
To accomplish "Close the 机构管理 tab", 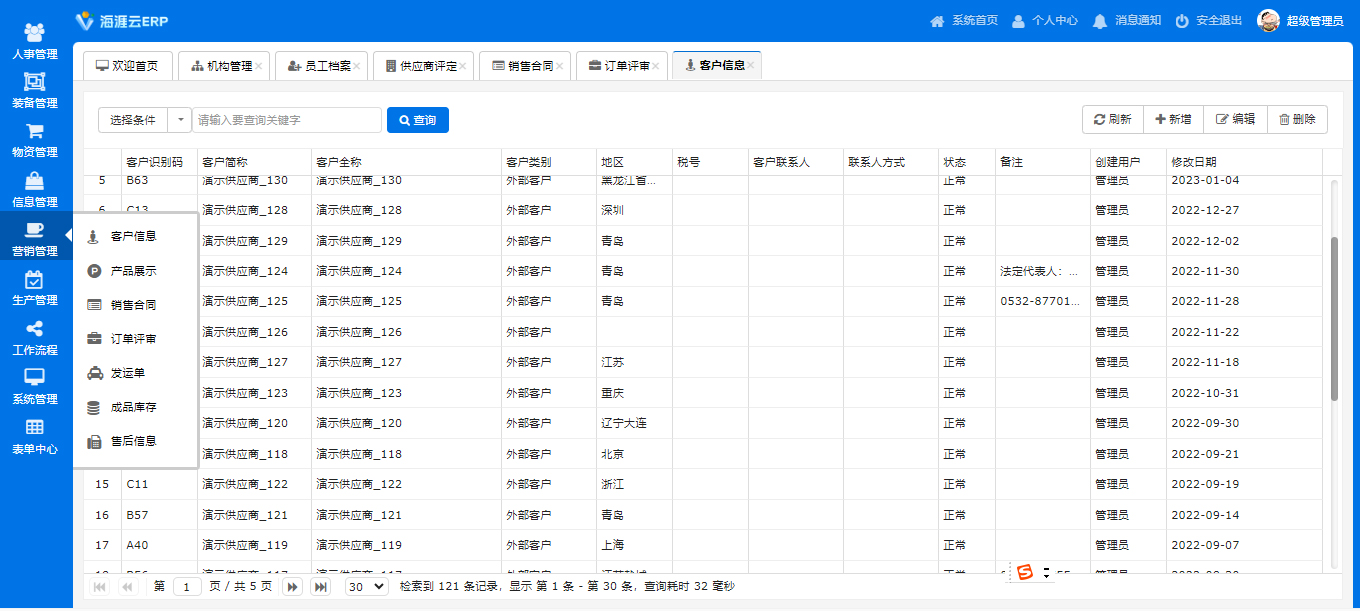I will point(259,66).
